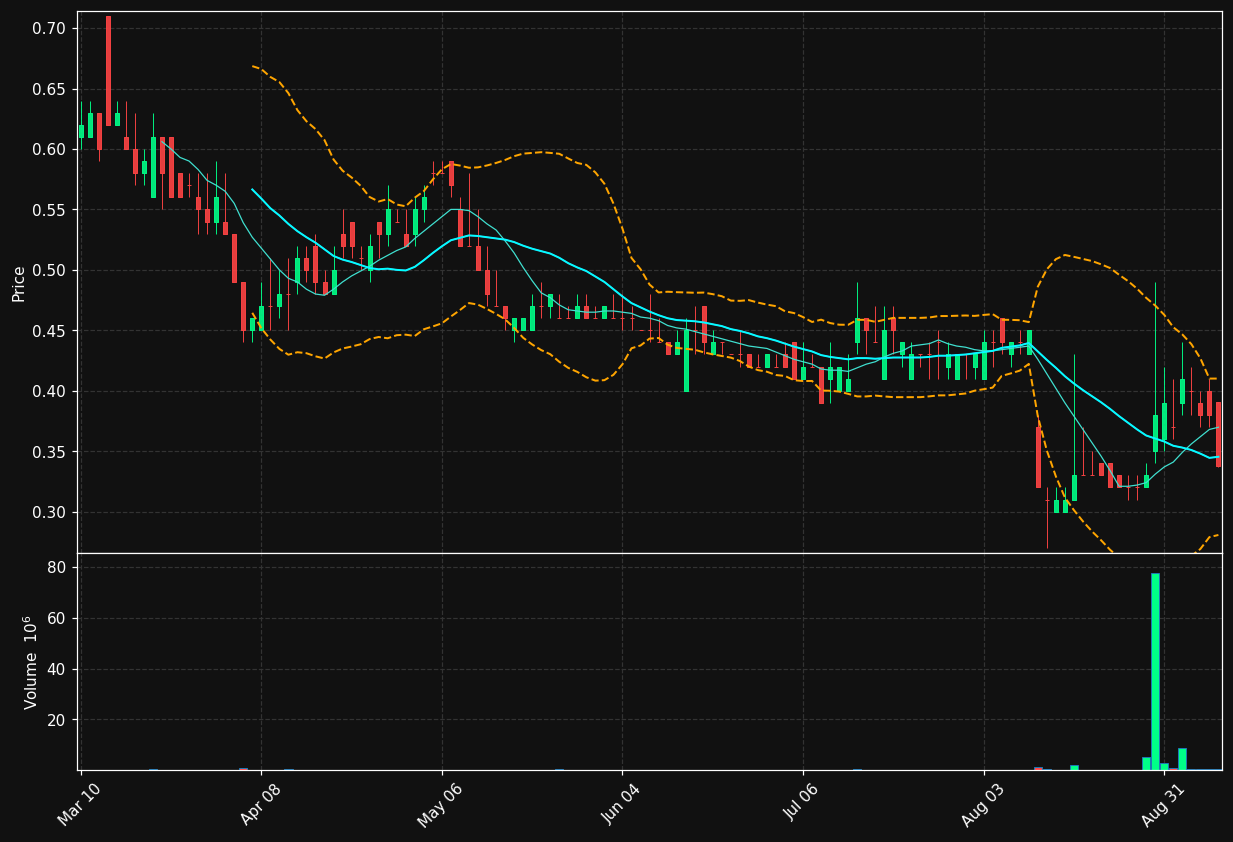1233x842 pixels.
Task: Click the 20 volume axis label
Action: (56, 720)
